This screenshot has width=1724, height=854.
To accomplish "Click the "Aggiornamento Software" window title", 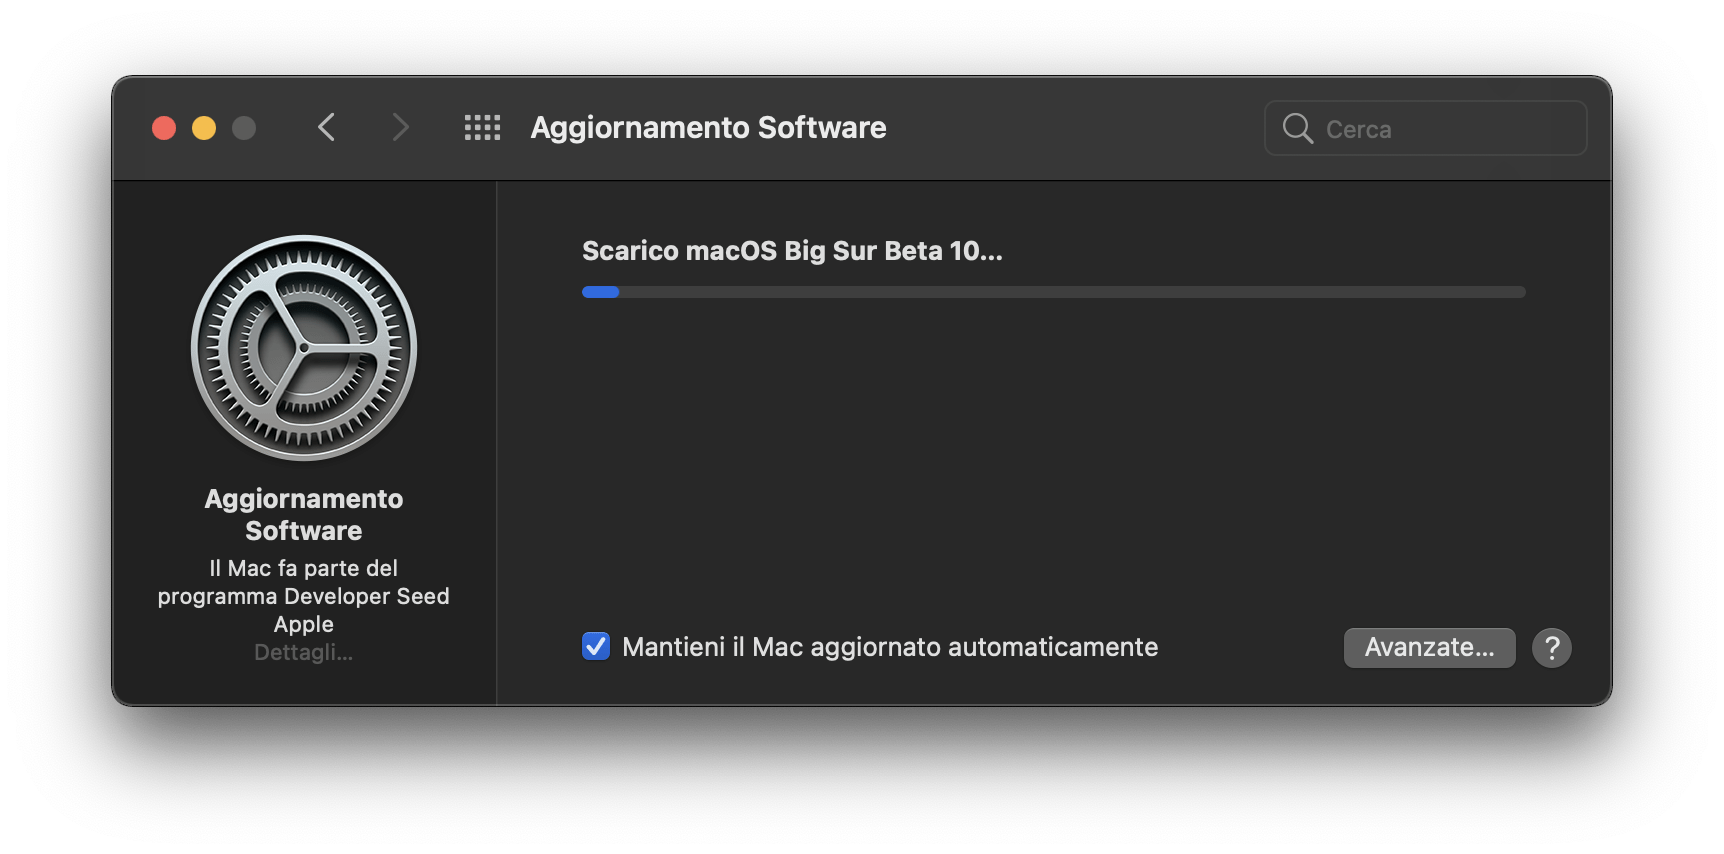I will click(x=708, y=128).
